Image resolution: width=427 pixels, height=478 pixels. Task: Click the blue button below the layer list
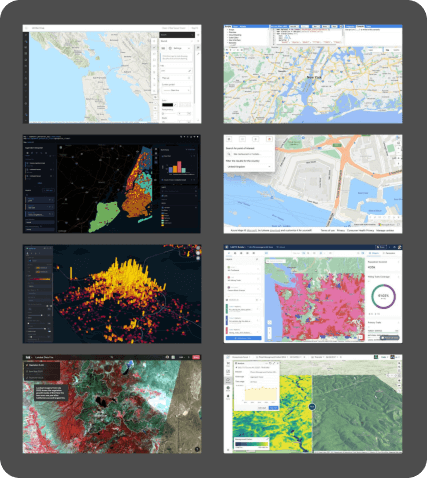pyautogui.click(x=244, y=338)
